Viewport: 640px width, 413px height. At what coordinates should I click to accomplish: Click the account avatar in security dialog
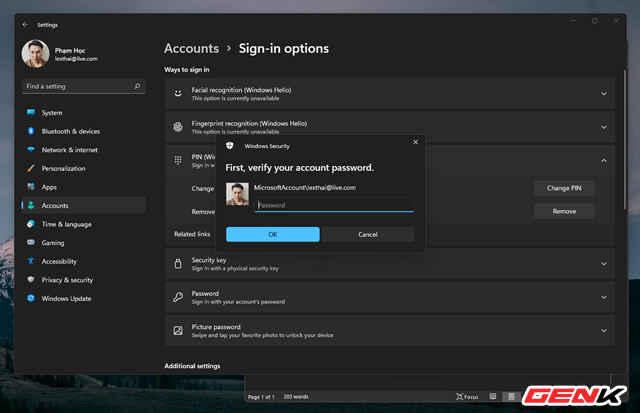coord(237,194)
